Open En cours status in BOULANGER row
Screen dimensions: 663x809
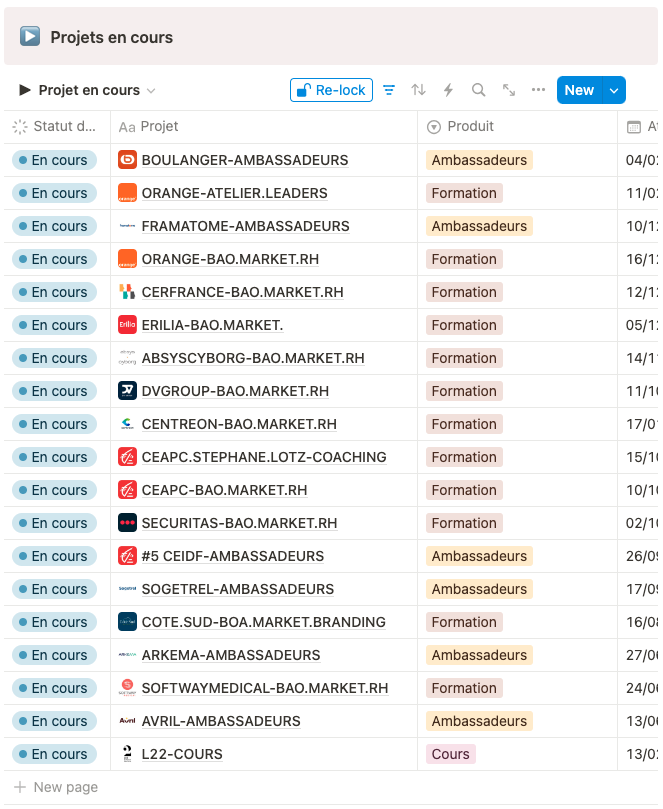coord(54,160)
